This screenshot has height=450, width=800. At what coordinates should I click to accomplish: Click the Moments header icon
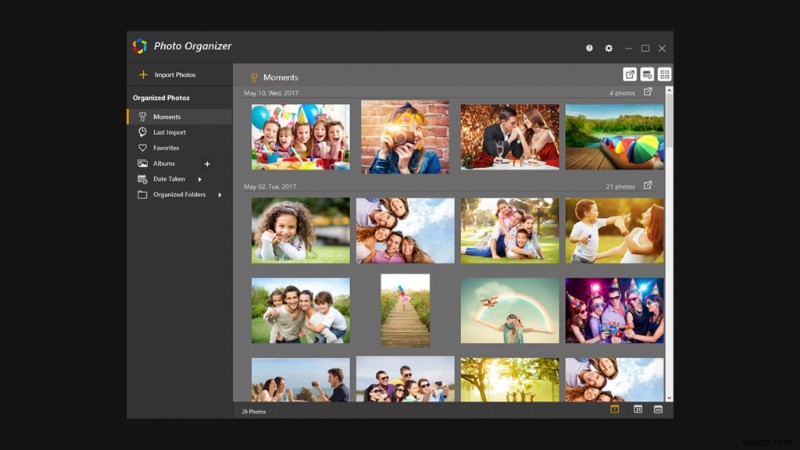(x=254, y=78)
